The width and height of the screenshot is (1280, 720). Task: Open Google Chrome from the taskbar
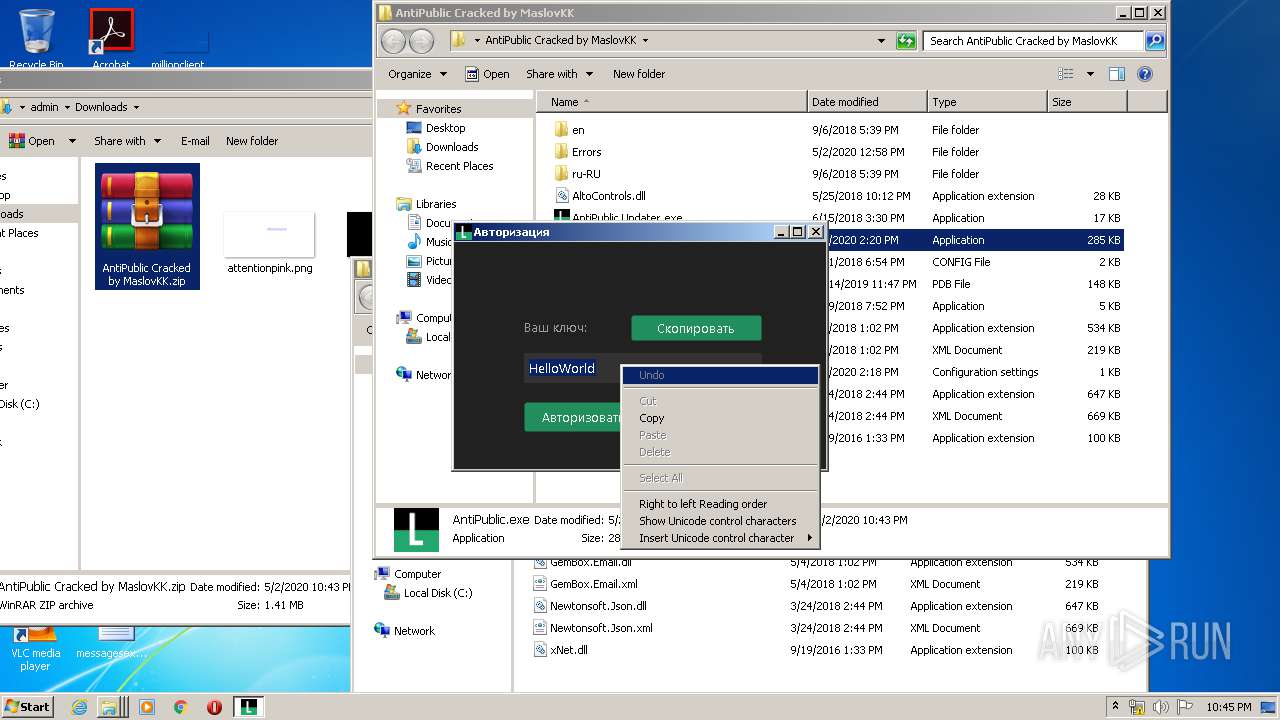tap(181, 707)
